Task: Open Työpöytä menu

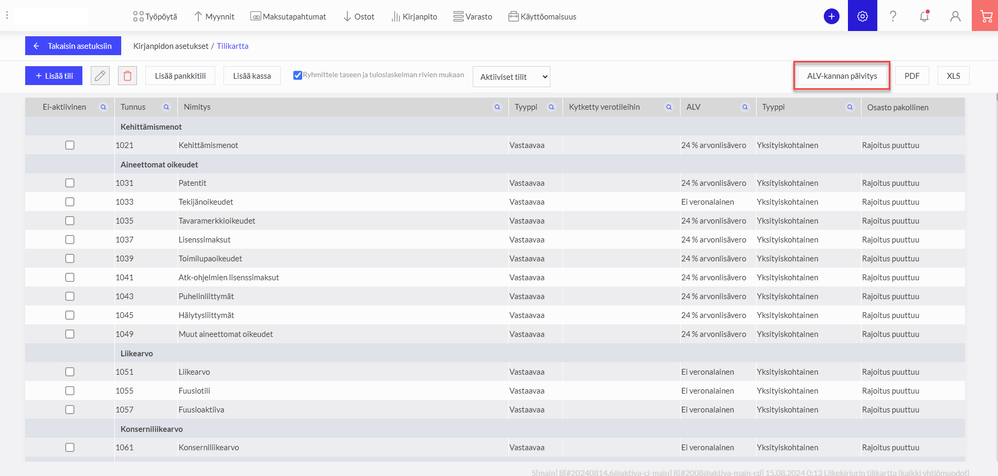Action: 155,17
